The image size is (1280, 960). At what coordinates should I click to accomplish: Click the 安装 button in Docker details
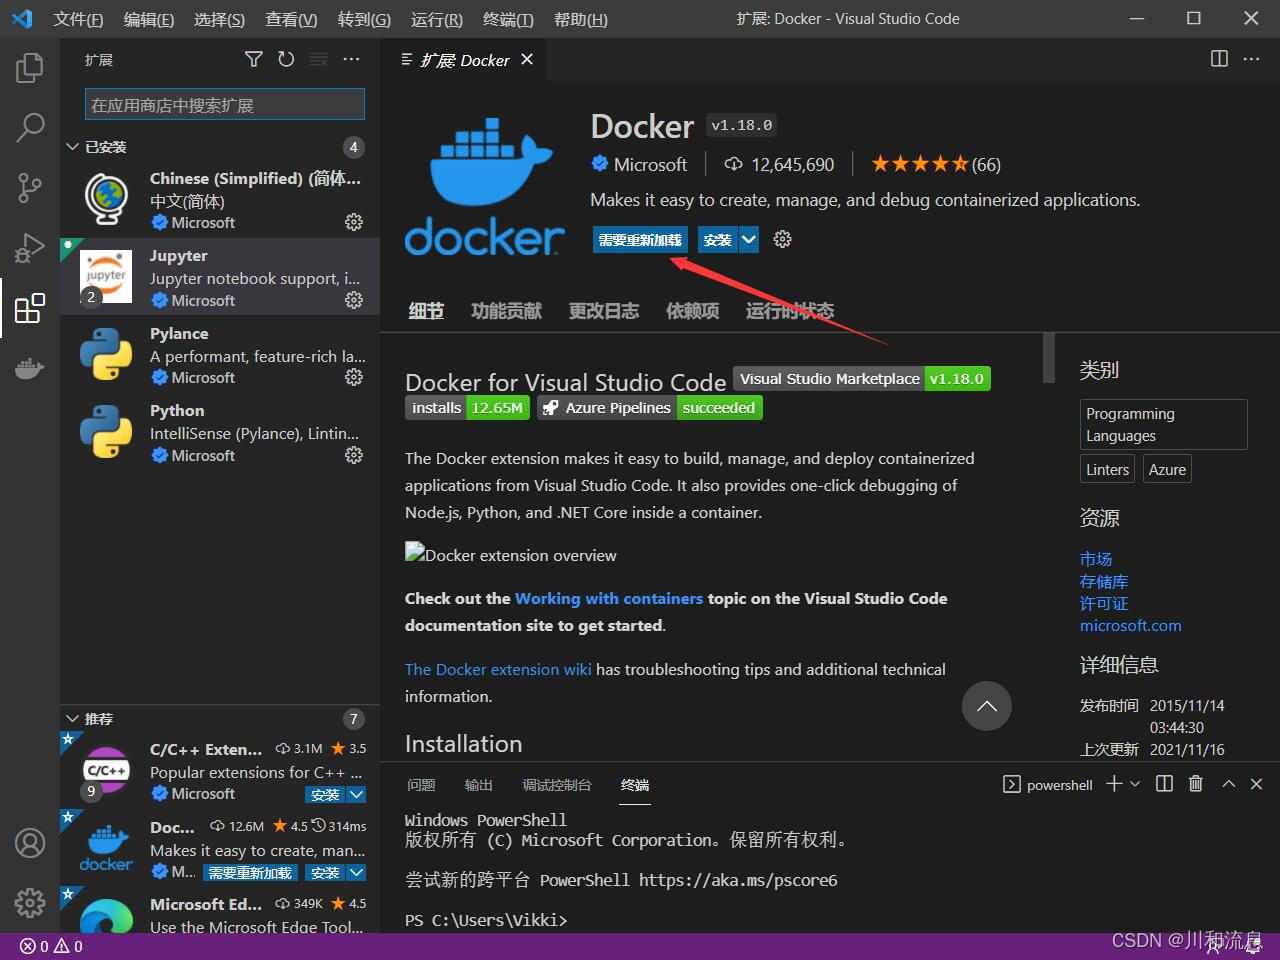click(718, 239)
